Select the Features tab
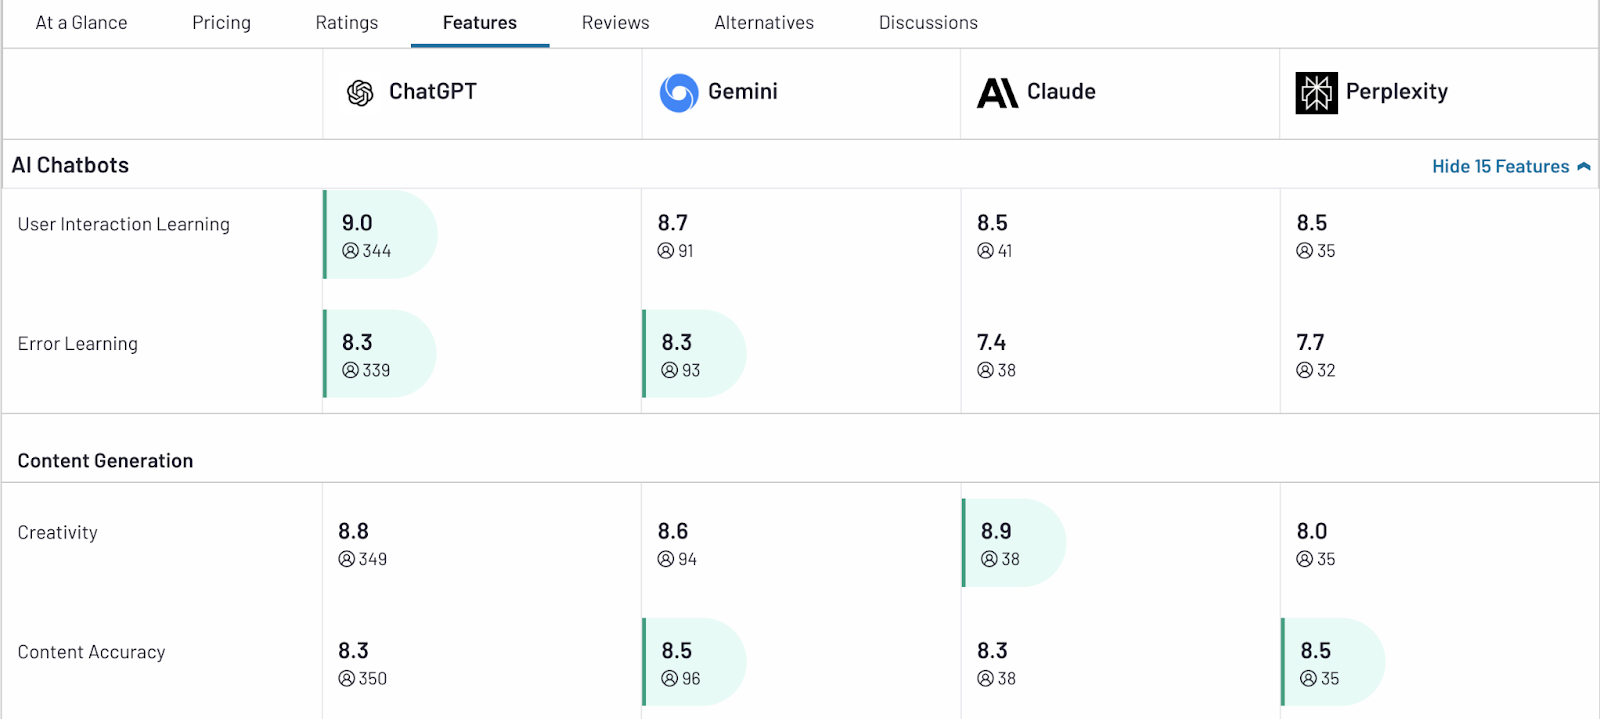Image resolution: width=1600 pixels, height=719 pixels. coord(480,23)
